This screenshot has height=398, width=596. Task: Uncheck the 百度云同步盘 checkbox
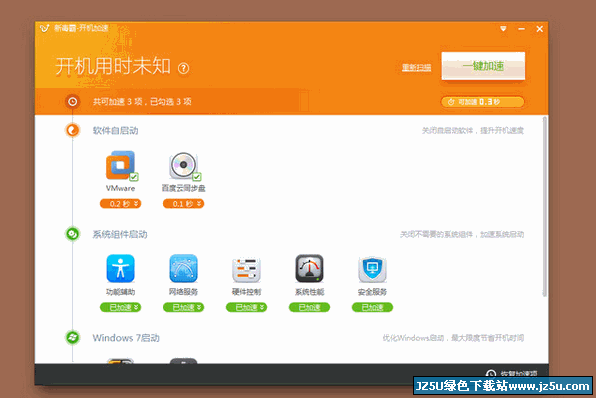(197, 177)
